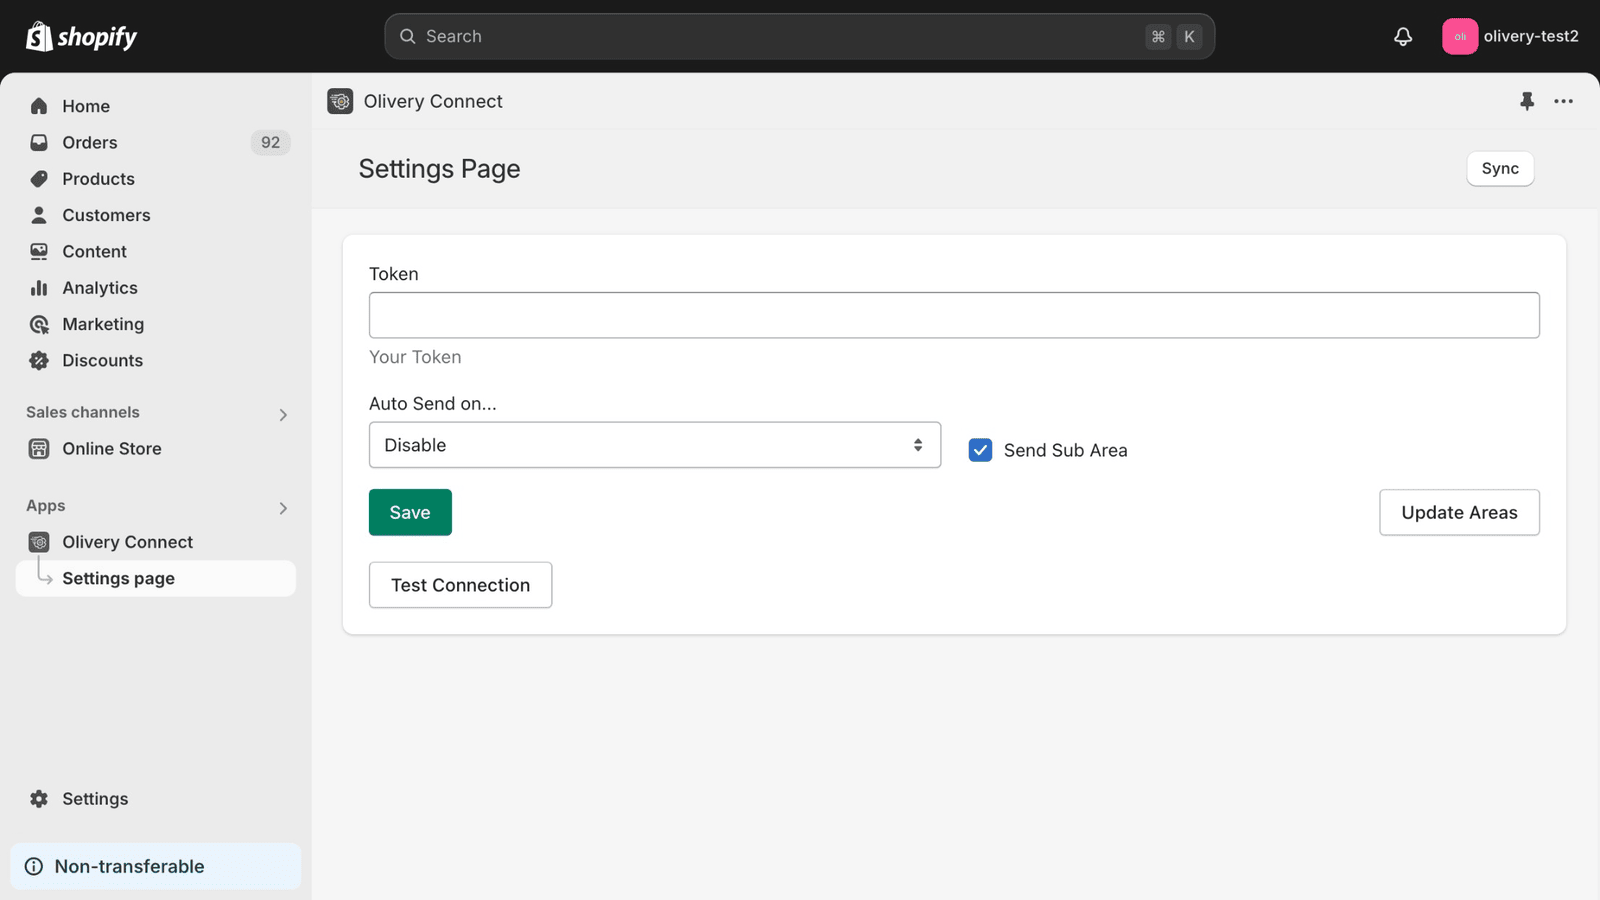Focus the Token input field
Screen dimensions: 1600x900
(953, 315)
